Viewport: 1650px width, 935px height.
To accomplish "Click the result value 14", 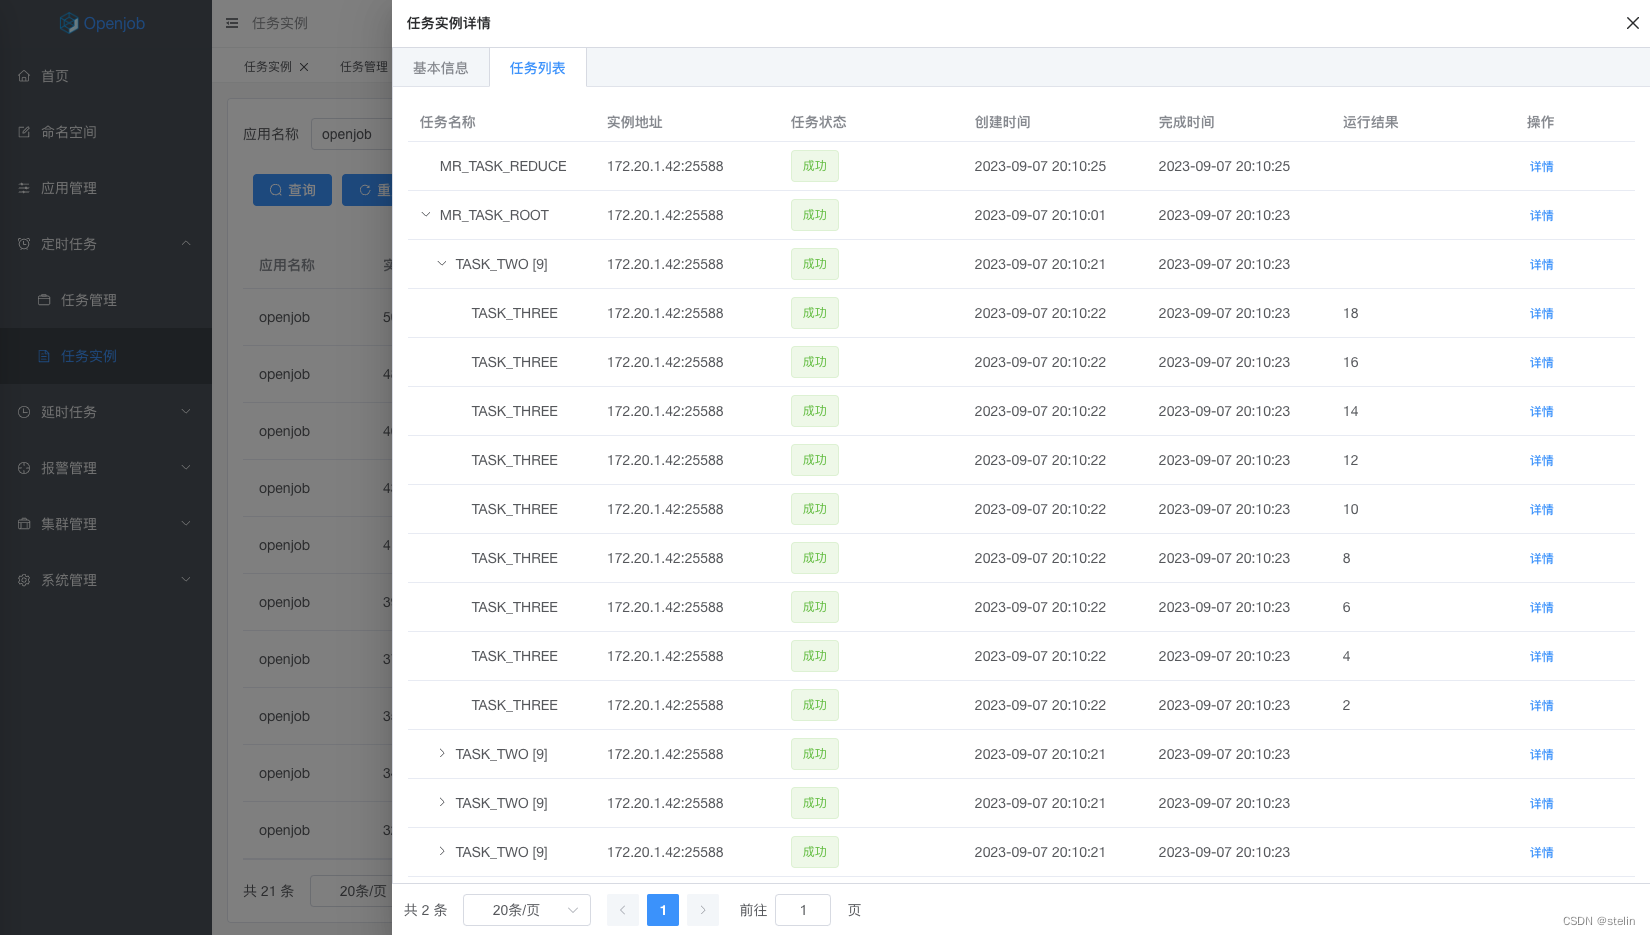I will tap(1351, 411).
